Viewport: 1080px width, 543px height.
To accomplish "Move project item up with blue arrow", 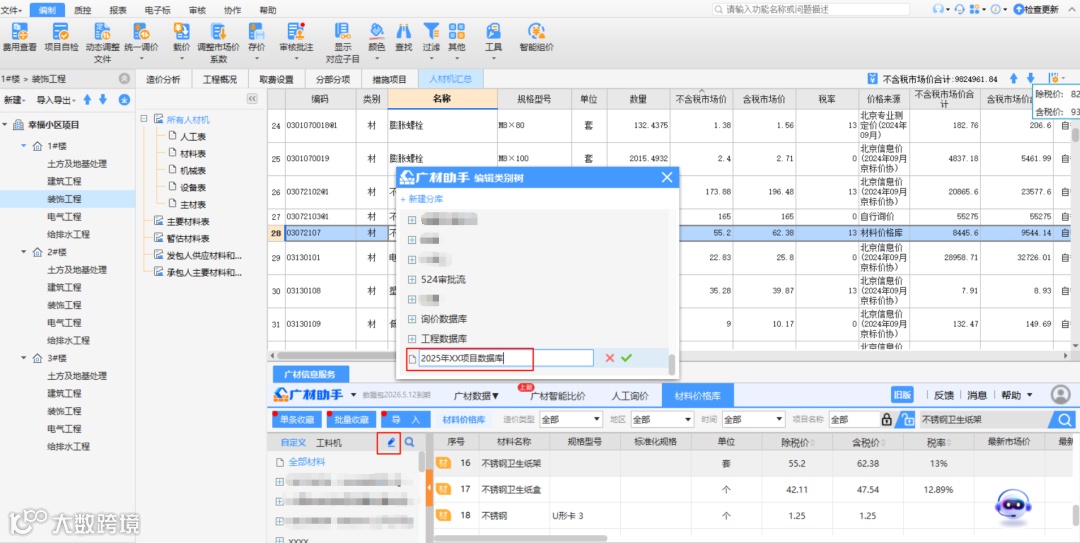I will pos(87,100).
